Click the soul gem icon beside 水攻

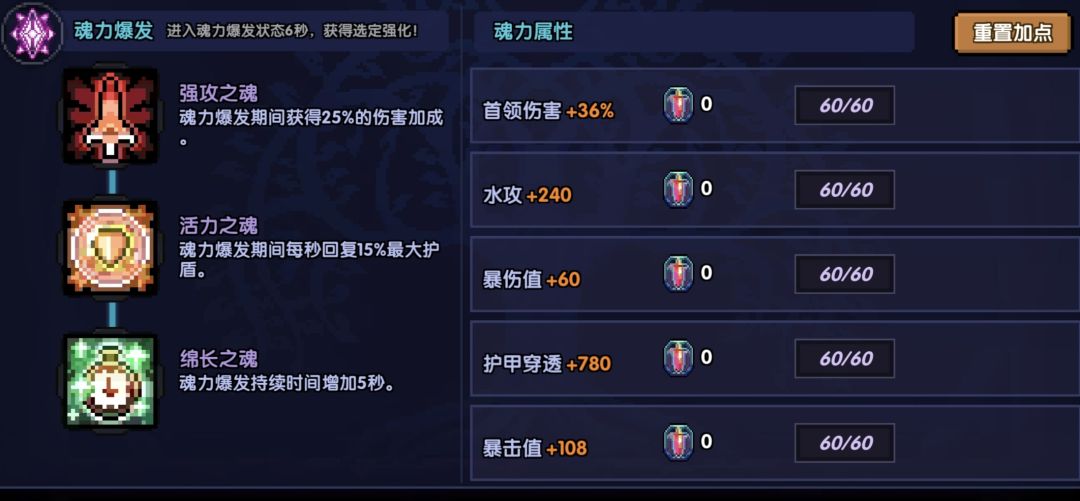[x=679, y=190]
